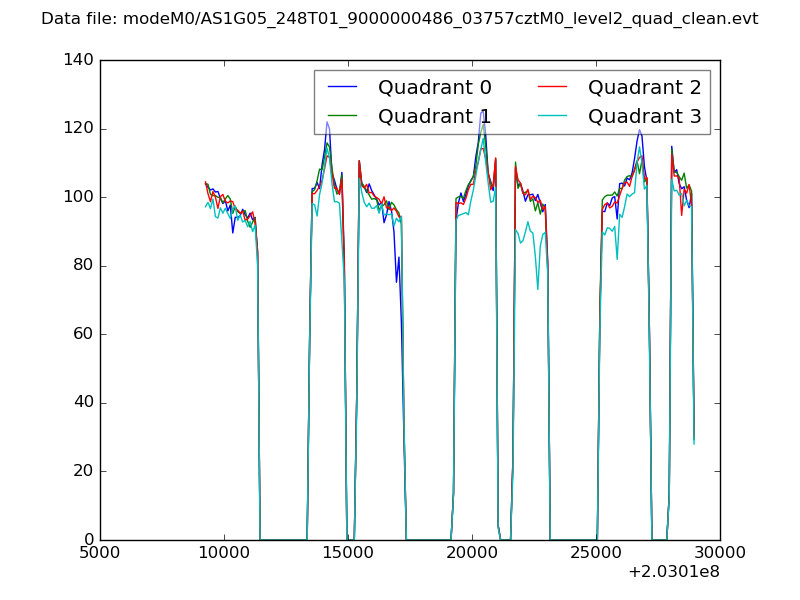Screen dimensions: 800x600
Task: Click the data file title text
Action: pos(400,19)
